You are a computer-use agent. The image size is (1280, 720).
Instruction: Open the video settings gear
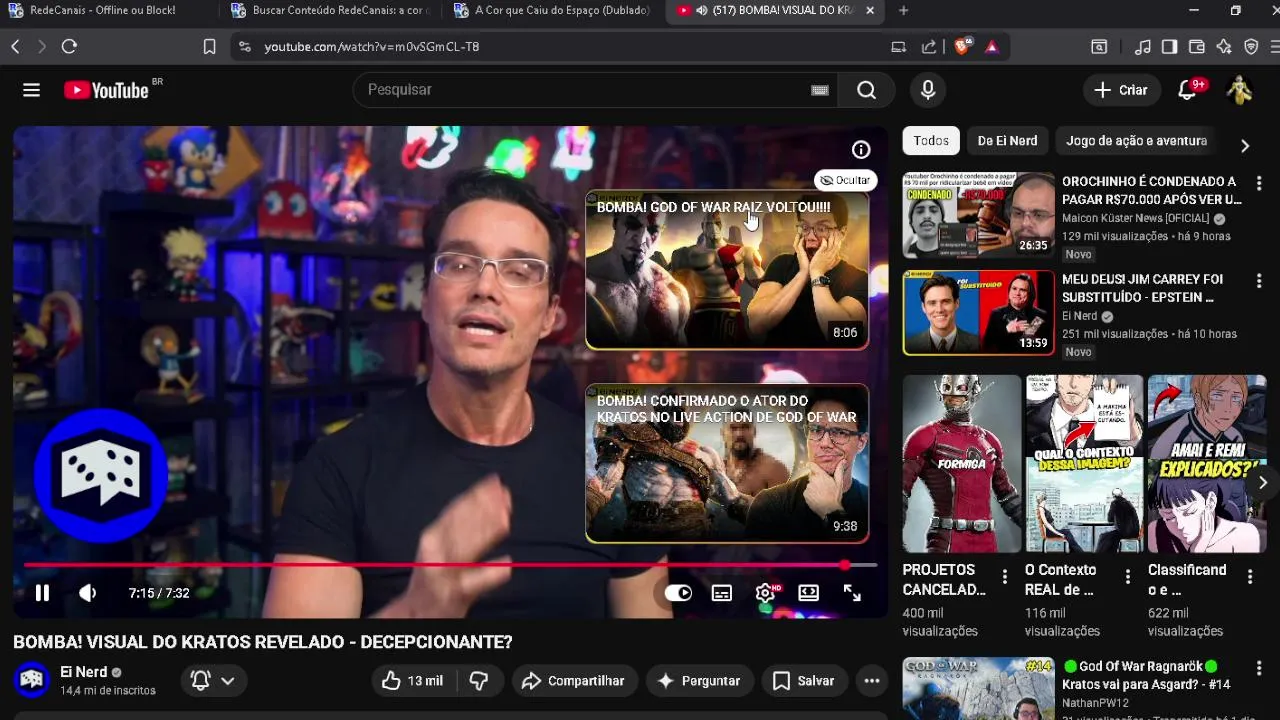pyautogui.click(x=765, y=593)
